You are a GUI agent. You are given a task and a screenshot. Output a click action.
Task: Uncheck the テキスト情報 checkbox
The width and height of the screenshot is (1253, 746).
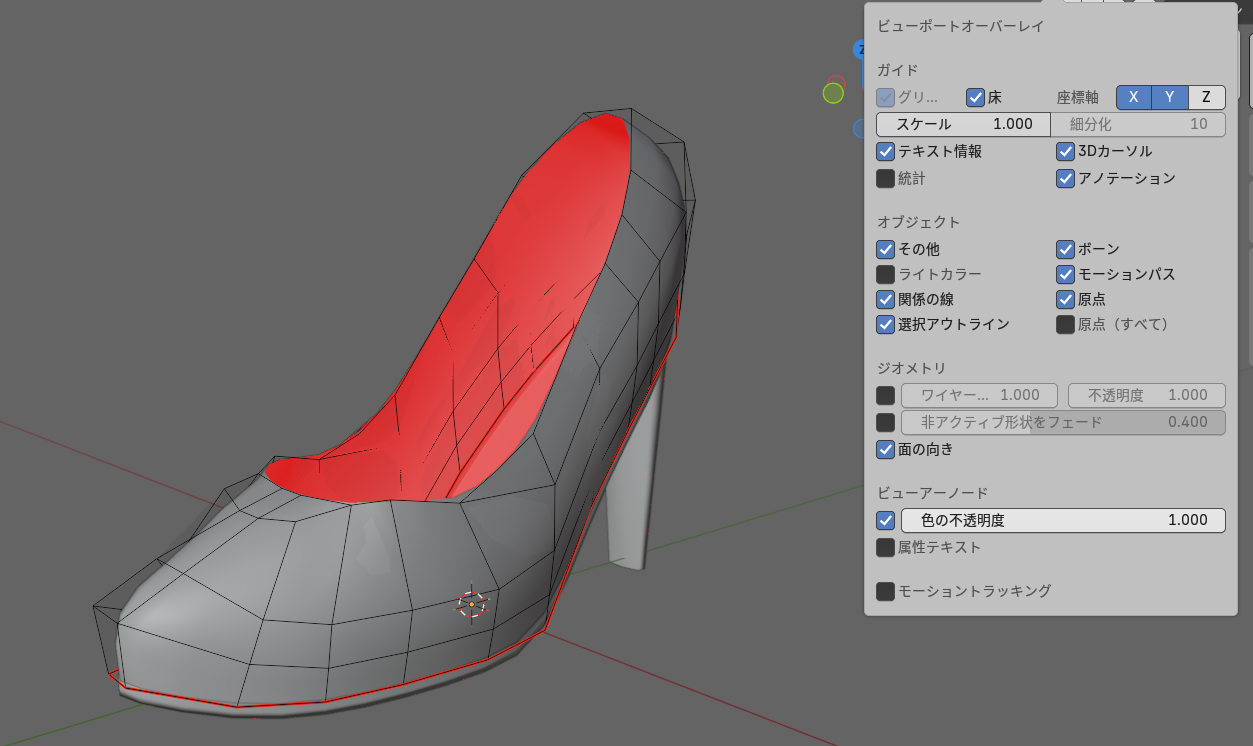point(885,151)
